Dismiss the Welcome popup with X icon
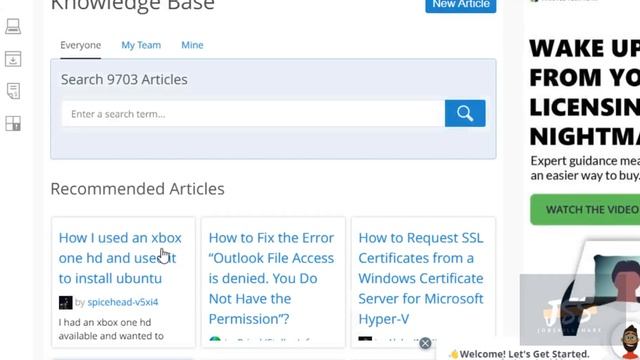Screen dimensions: 640x360 (425, 343)
